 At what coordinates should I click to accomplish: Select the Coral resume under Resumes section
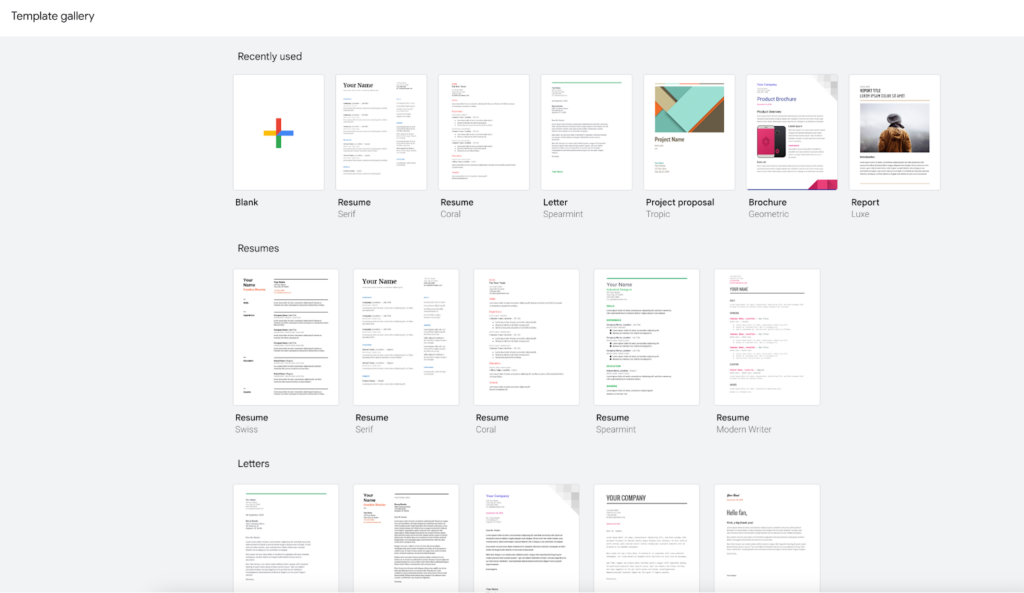coord(526,336)
